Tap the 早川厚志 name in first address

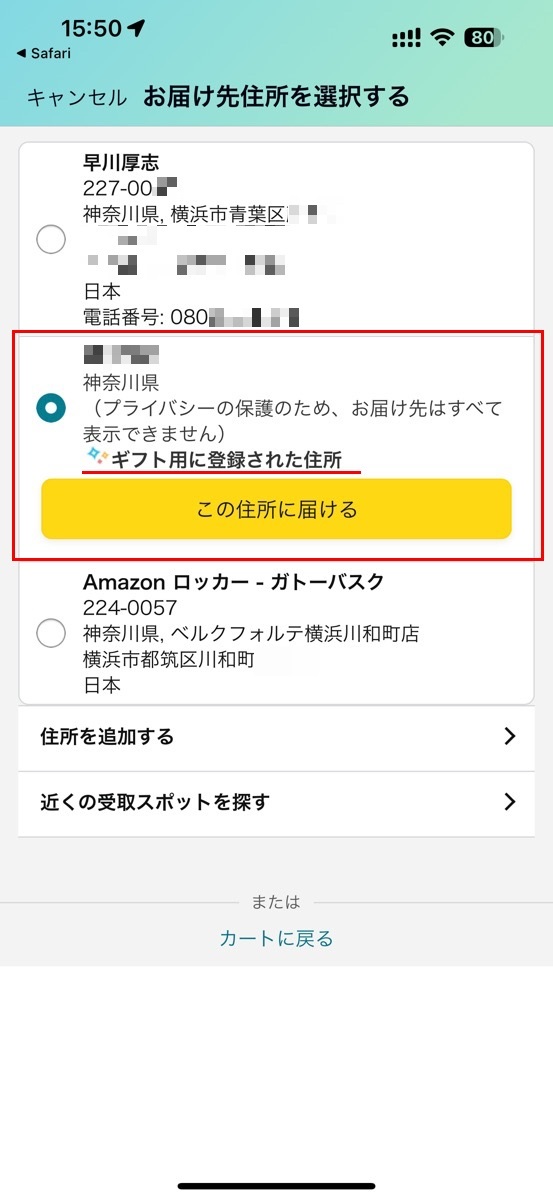(x=121, y=162)
